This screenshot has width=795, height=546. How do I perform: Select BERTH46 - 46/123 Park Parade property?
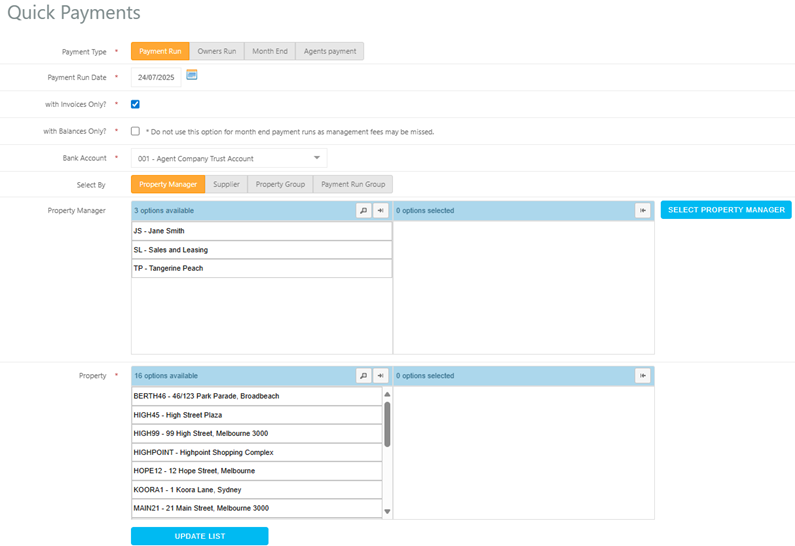point(257,396)
